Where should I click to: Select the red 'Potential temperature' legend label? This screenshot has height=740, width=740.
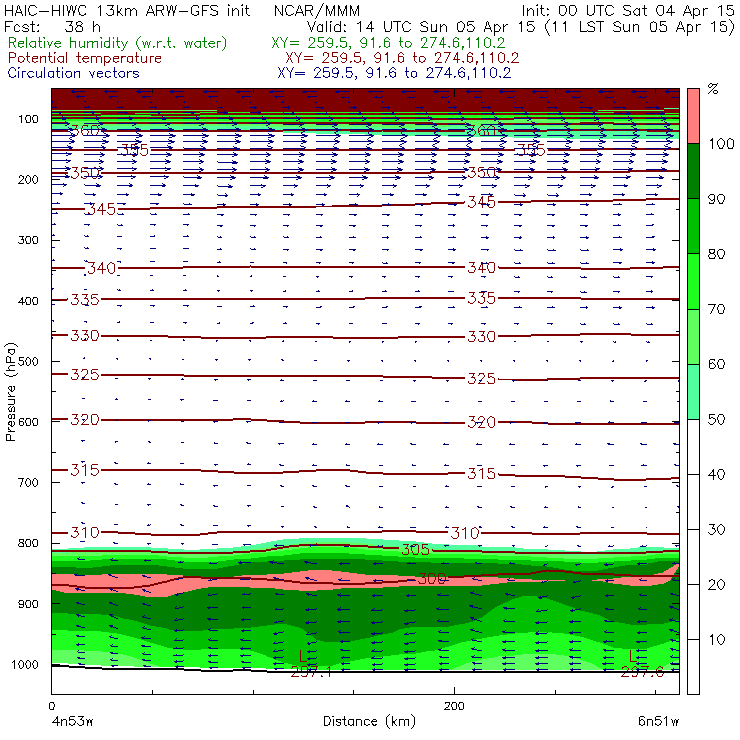85,58
